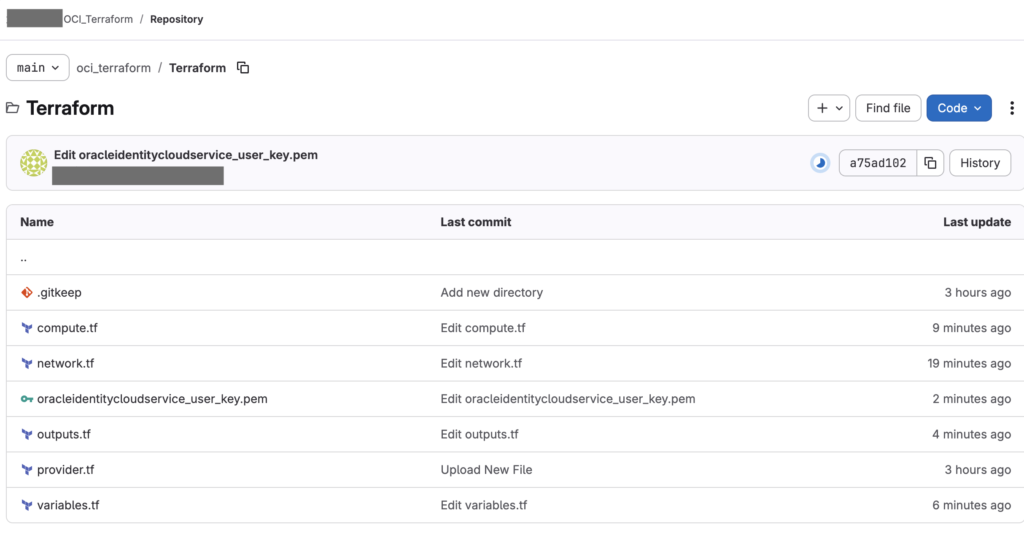Open the plus add-file dropdown
The image size is (1024, 541).
pos(828,108)
